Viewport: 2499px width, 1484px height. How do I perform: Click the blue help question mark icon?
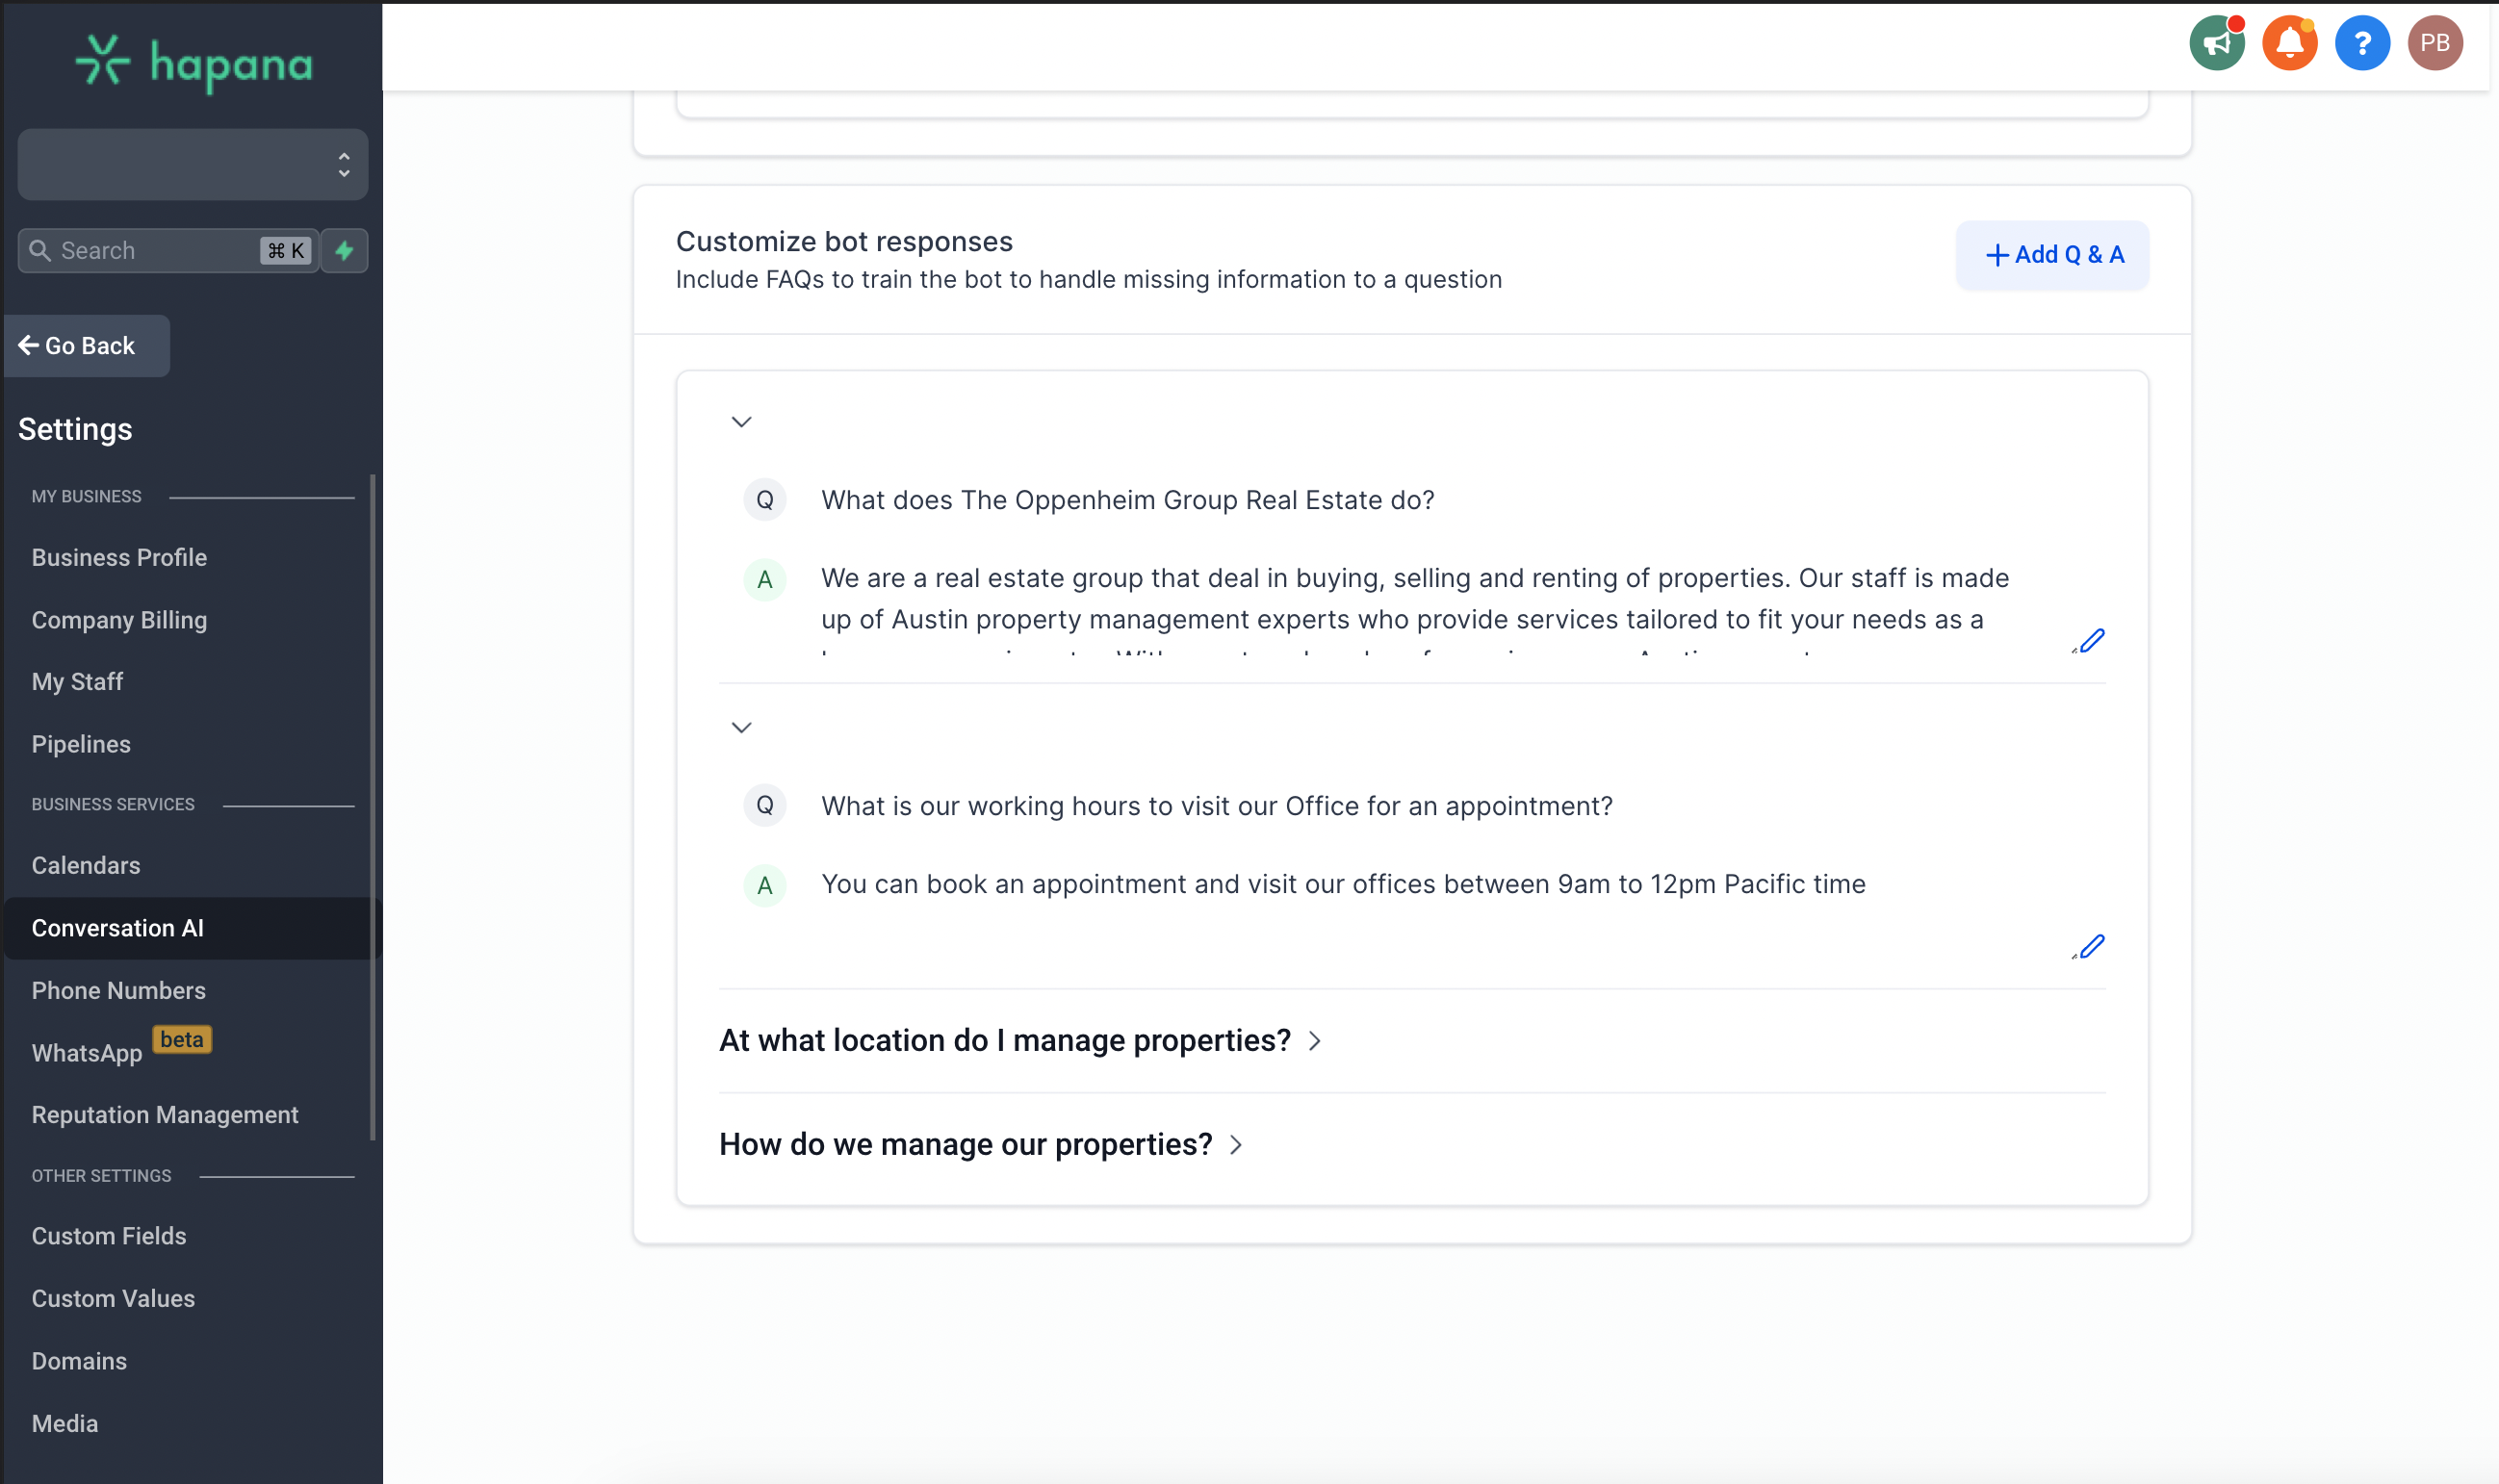[2362, 43]
